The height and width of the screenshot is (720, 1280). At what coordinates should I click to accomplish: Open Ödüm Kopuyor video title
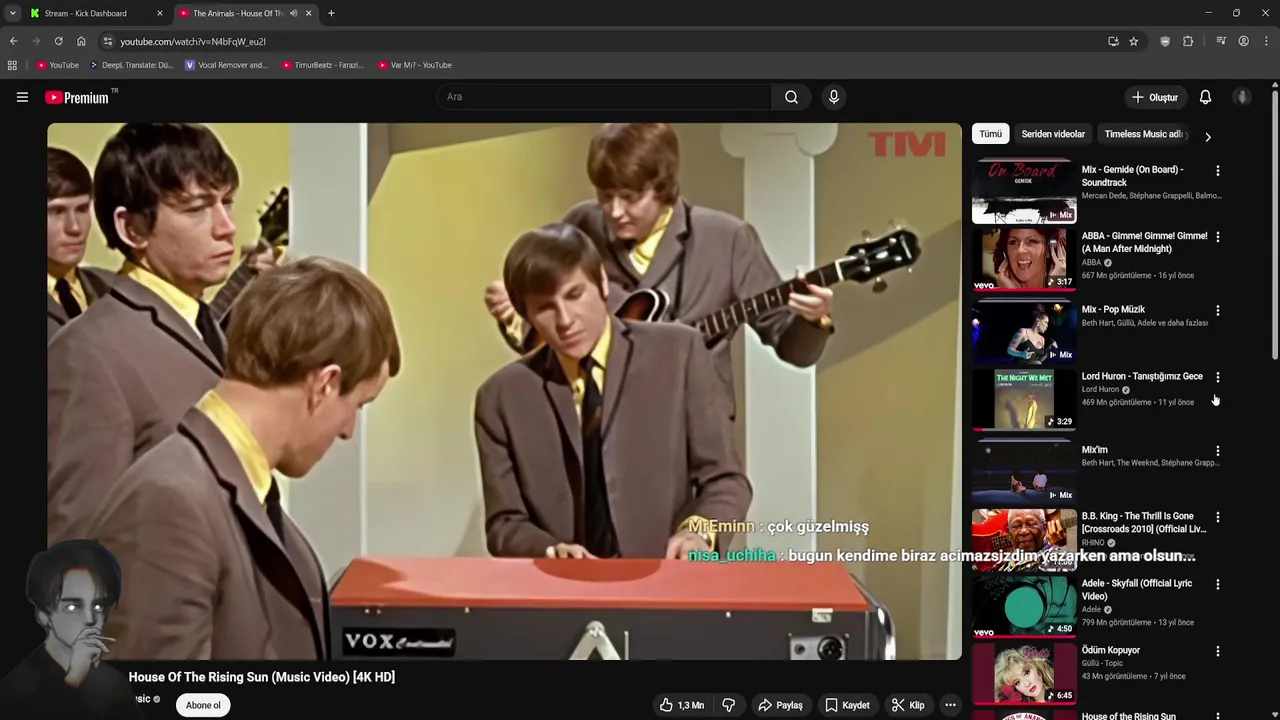point(1110,650)
